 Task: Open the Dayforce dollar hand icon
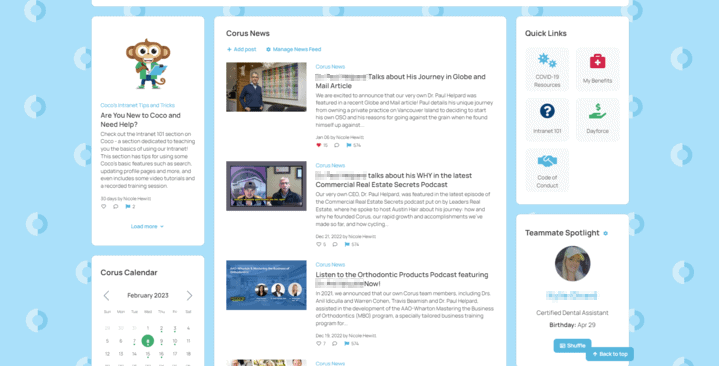coord(597,111)
